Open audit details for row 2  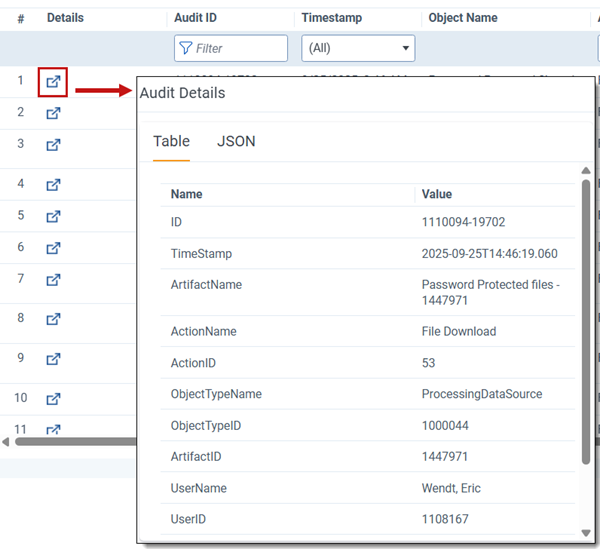pos(53,113)
